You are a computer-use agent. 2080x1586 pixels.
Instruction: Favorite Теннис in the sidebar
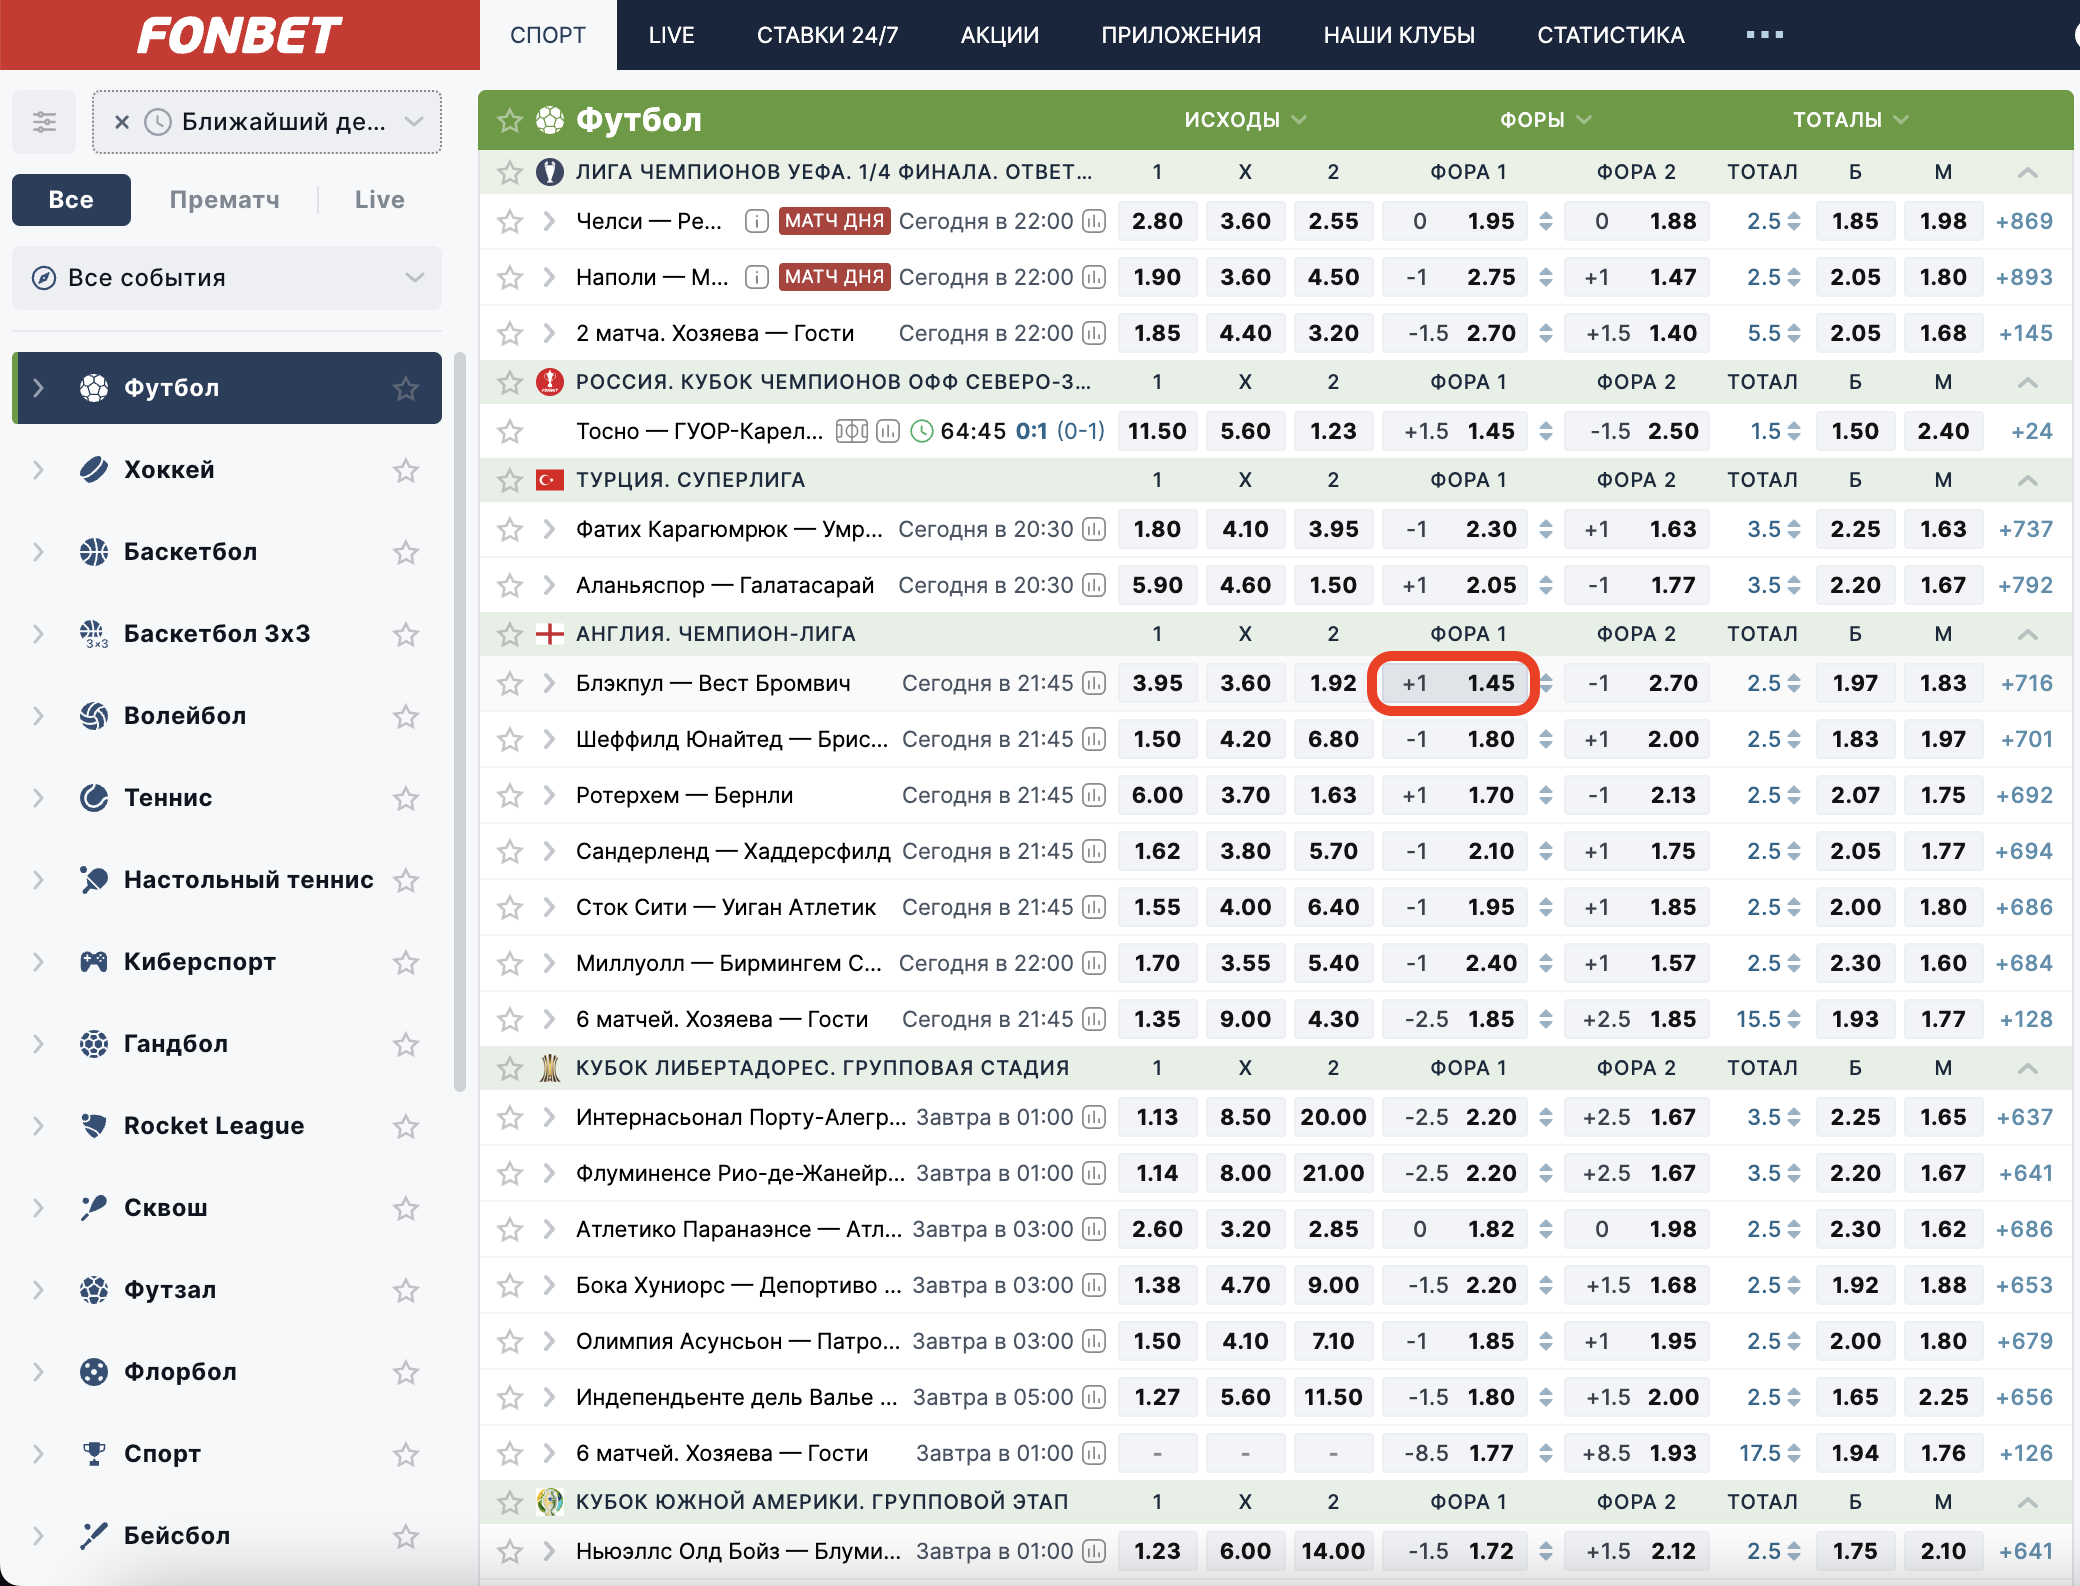[405, 798]
